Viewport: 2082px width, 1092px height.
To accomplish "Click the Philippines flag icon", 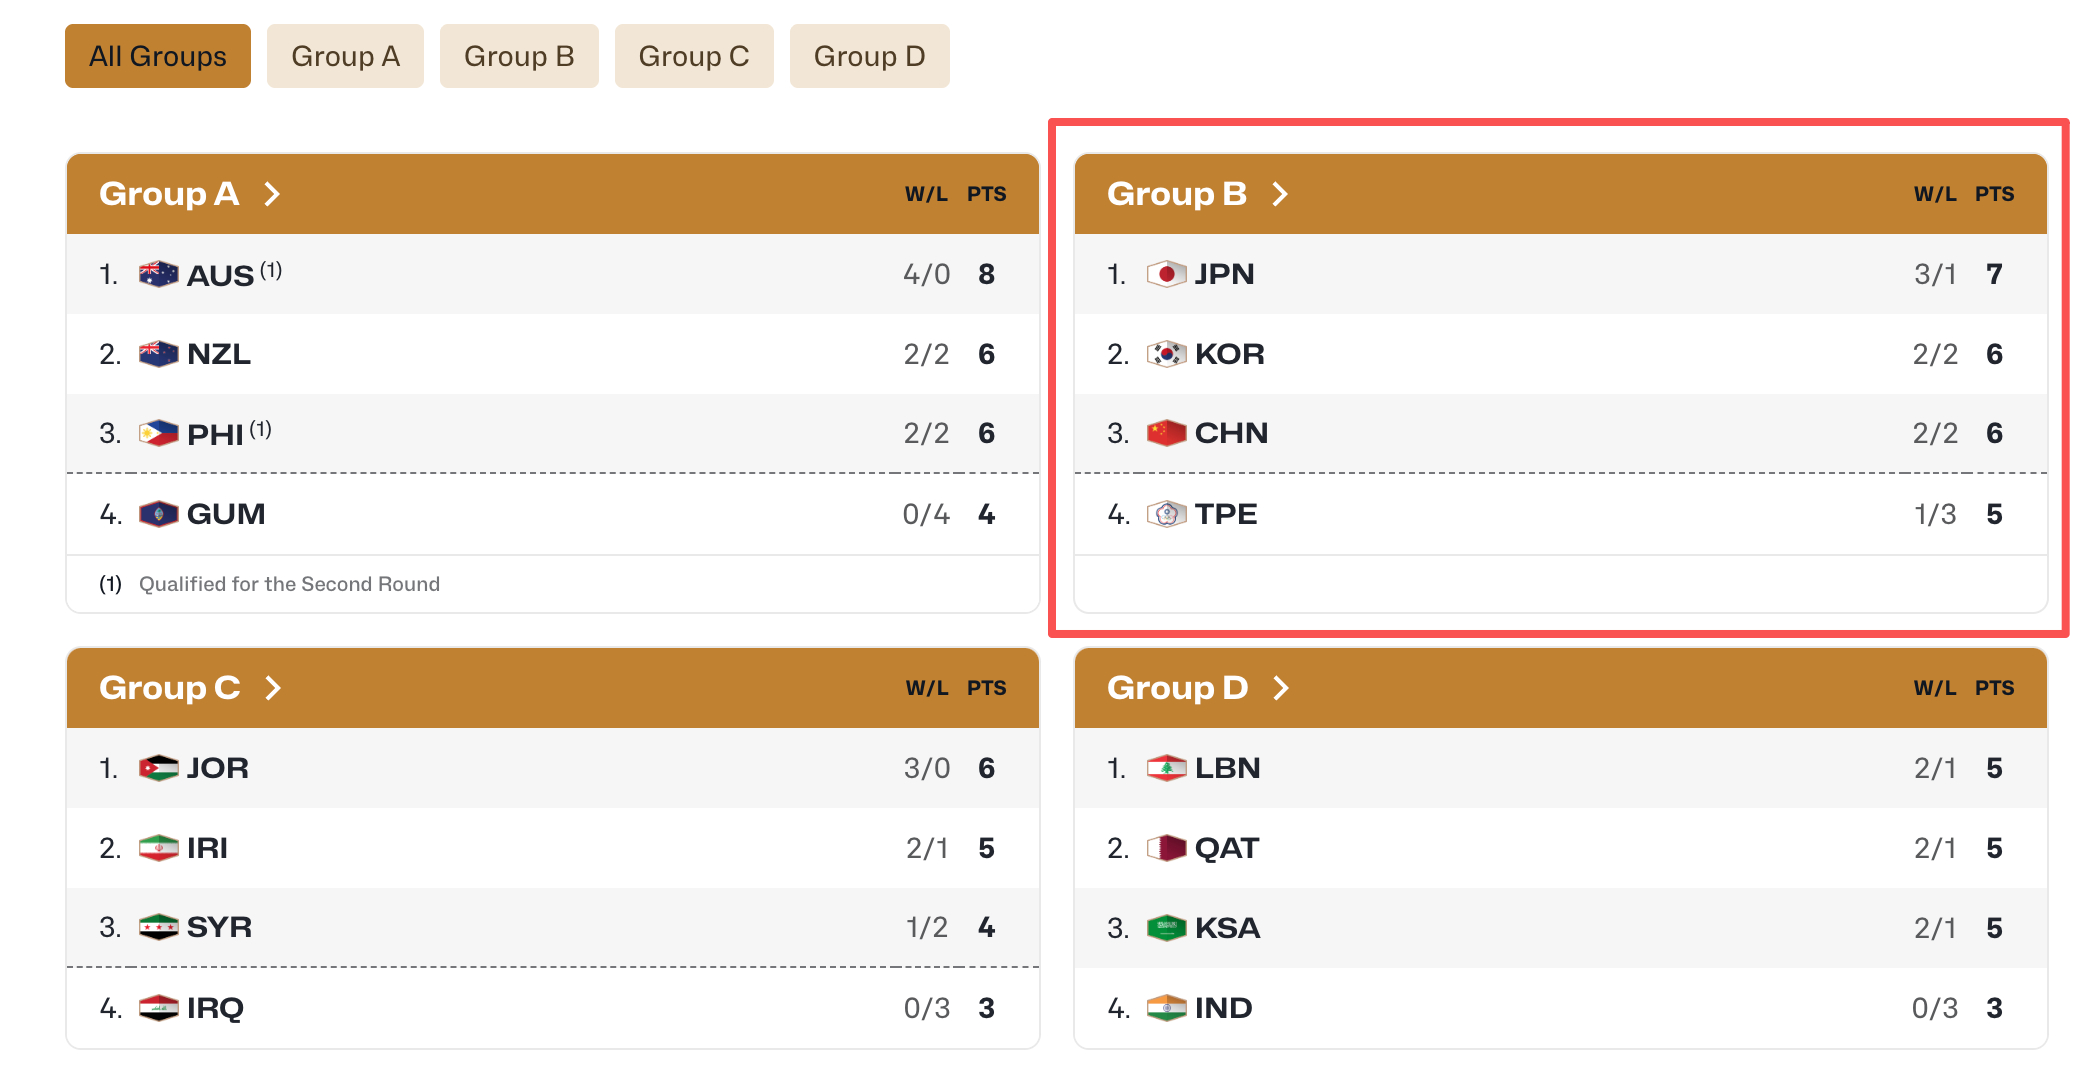I will point(158,434).
